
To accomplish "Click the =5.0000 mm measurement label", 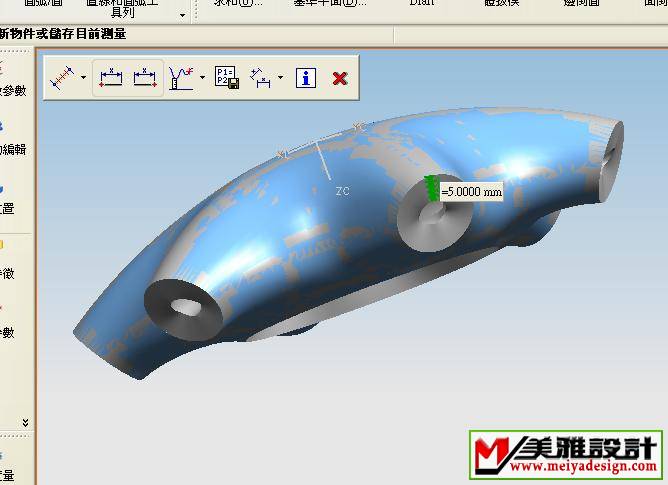I will coord(472,192).
